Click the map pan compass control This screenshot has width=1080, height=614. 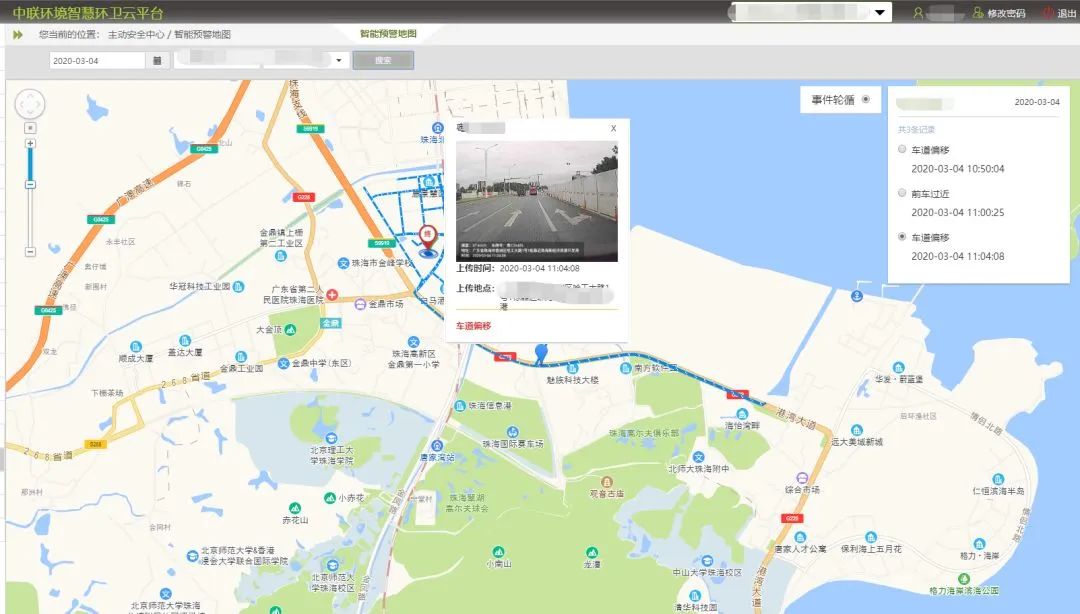30,102
